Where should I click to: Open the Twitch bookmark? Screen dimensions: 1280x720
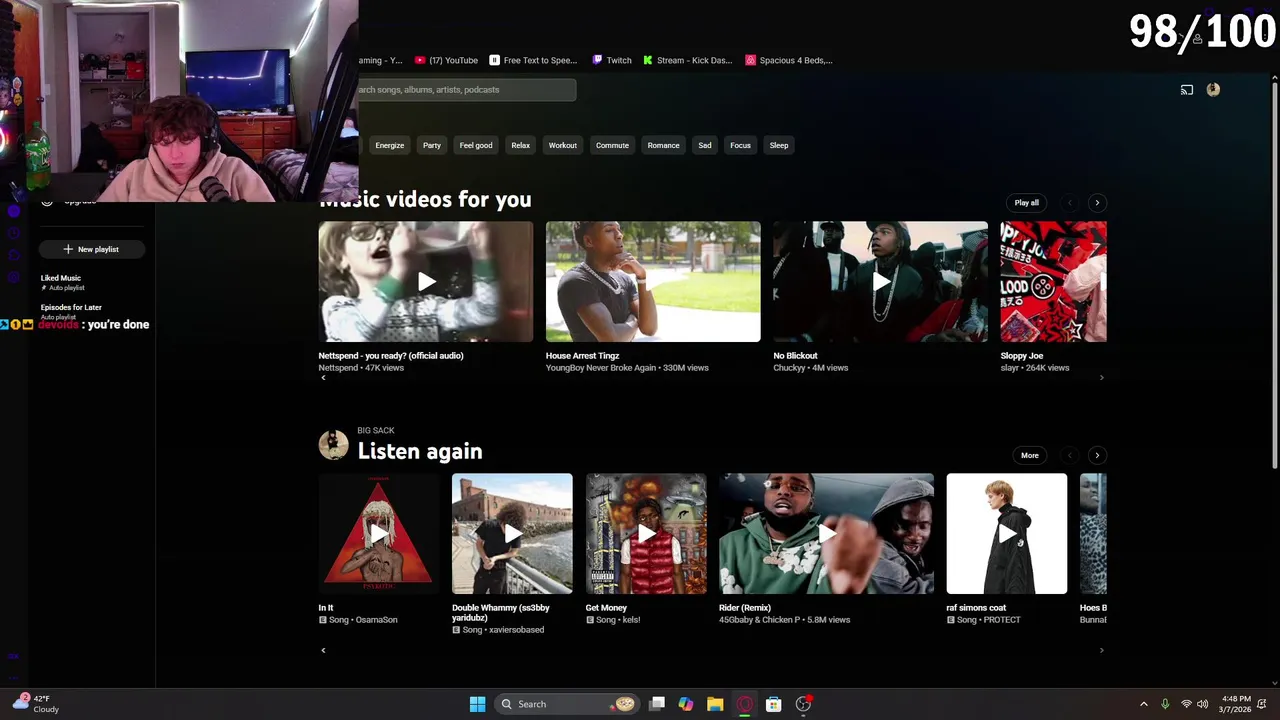point(612,60)
